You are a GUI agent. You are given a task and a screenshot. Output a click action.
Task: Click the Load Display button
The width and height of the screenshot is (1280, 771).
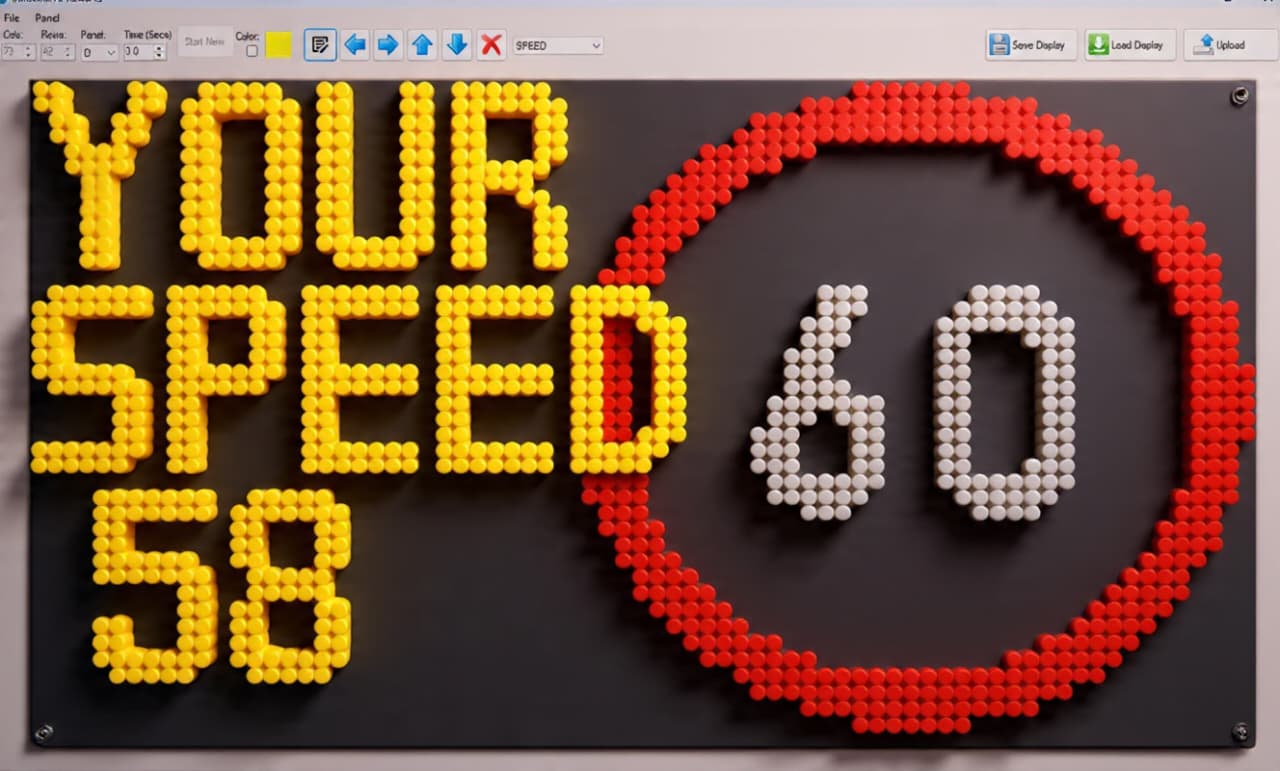1129,45
